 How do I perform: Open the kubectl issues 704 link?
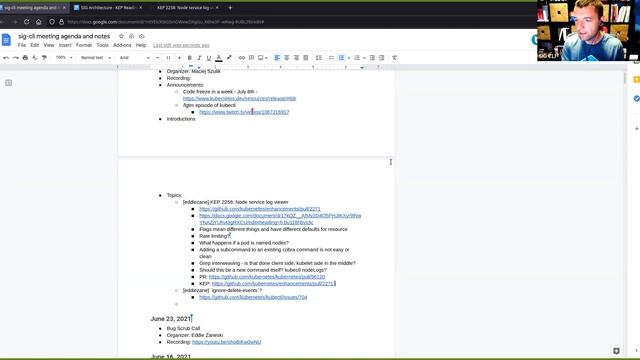[x=253, y=297]
